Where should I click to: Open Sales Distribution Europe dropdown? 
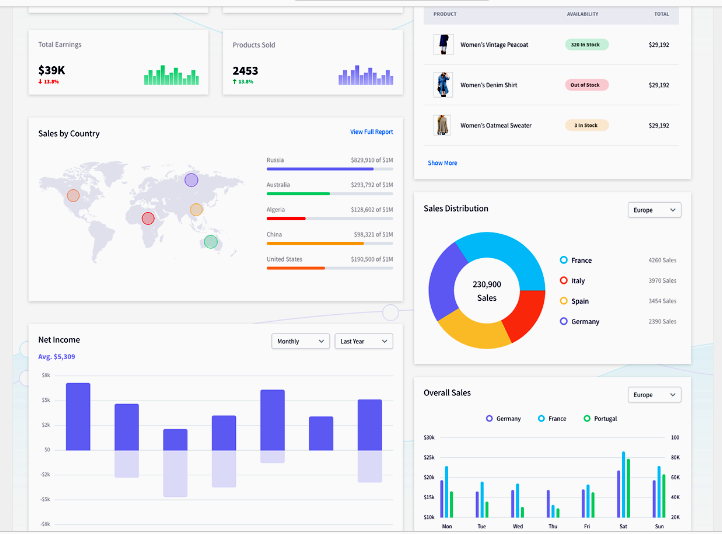tap(654, 210)
